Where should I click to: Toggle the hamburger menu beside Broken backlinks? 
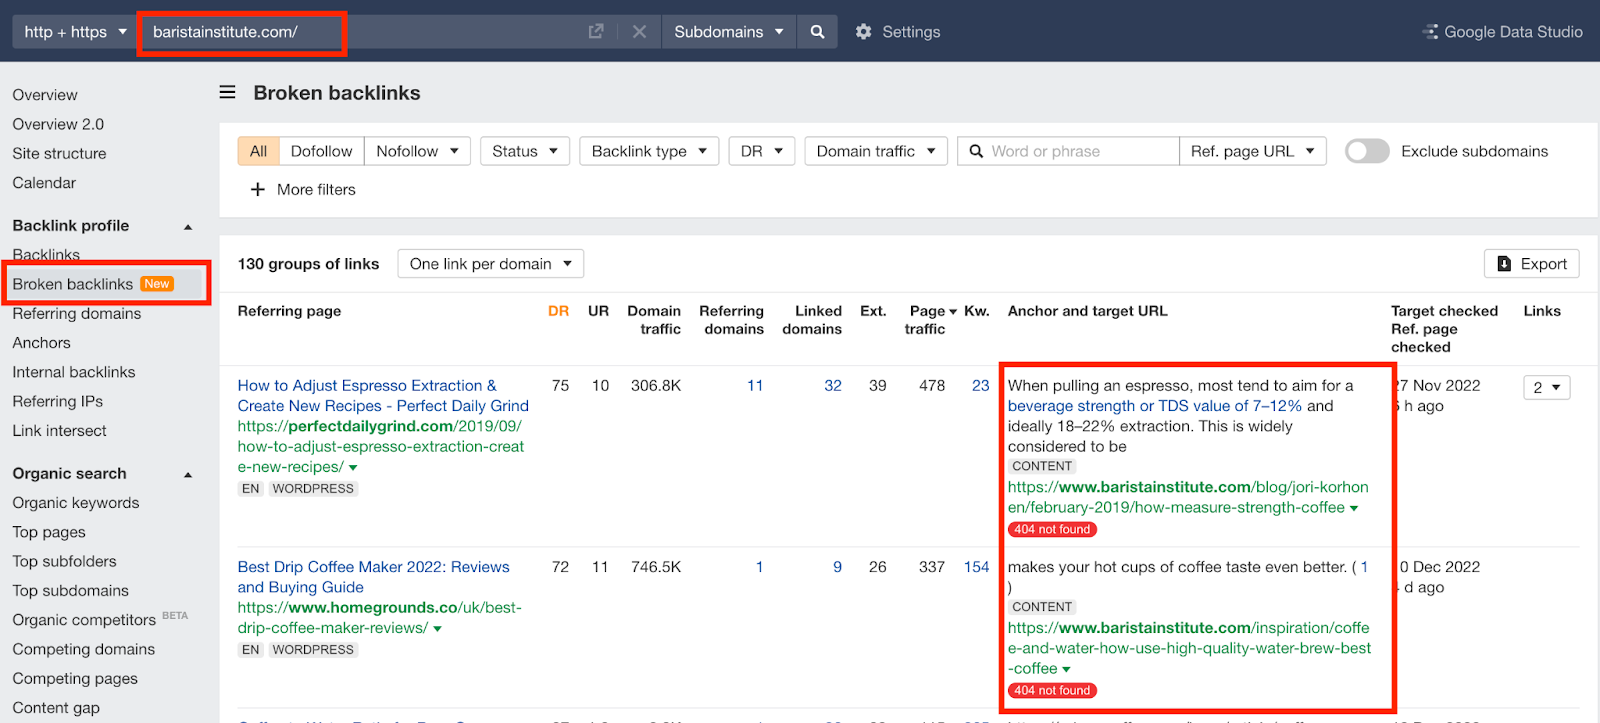pos(228,92)
